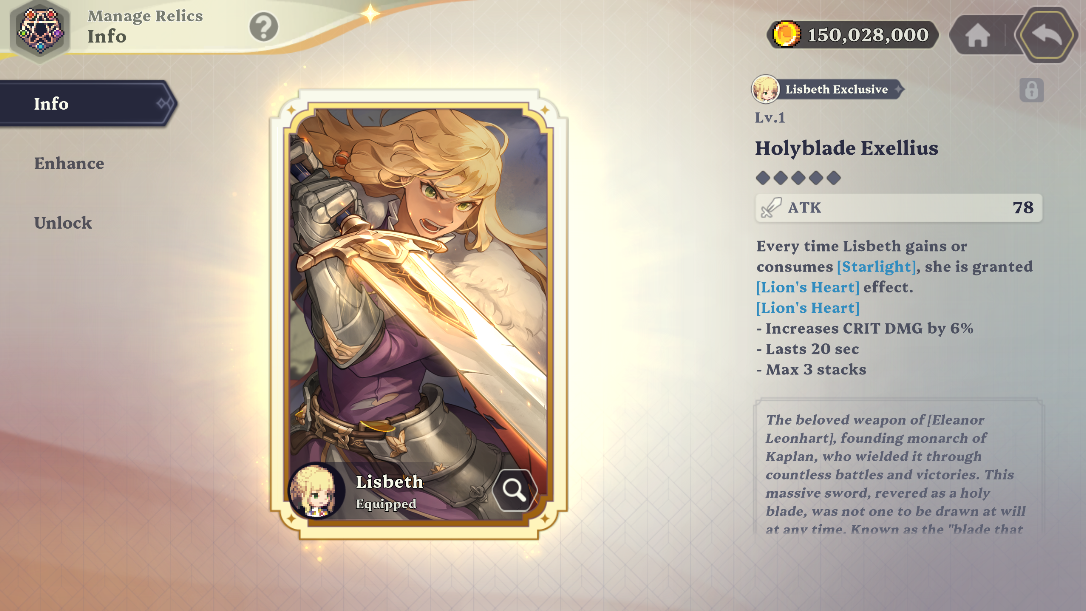Click the [Starlight] keyword link
The height and width of the screenshot is (611, 1086).
pyautogui.click(x=876, y=267)
